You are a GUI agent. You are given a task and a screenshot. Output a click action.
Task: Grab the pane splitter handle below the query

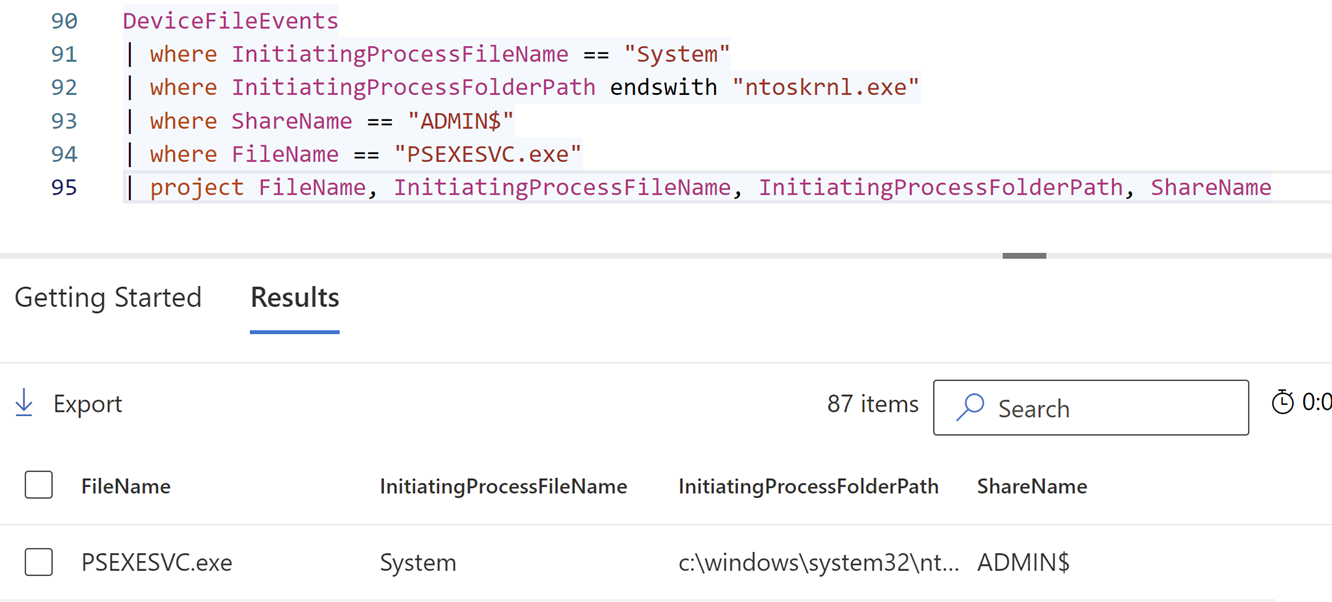(1024, 256)
